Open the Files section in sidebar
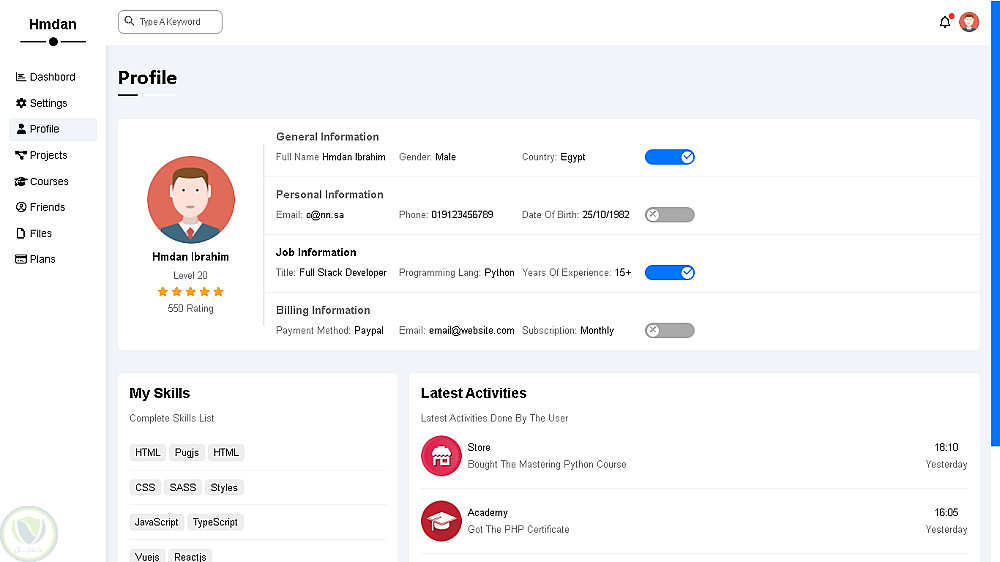1000x562 pixels. click(40, 233)
